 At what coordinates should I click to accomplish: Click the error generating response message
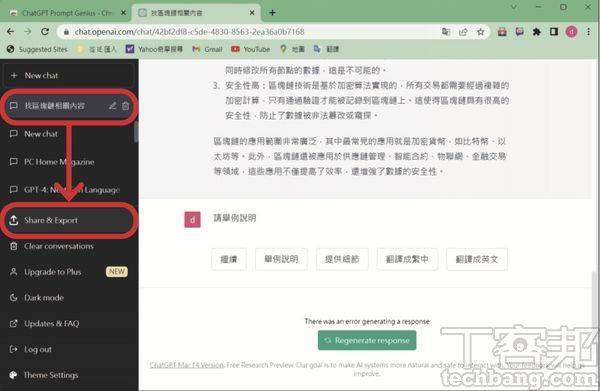(x=367, y=321)
